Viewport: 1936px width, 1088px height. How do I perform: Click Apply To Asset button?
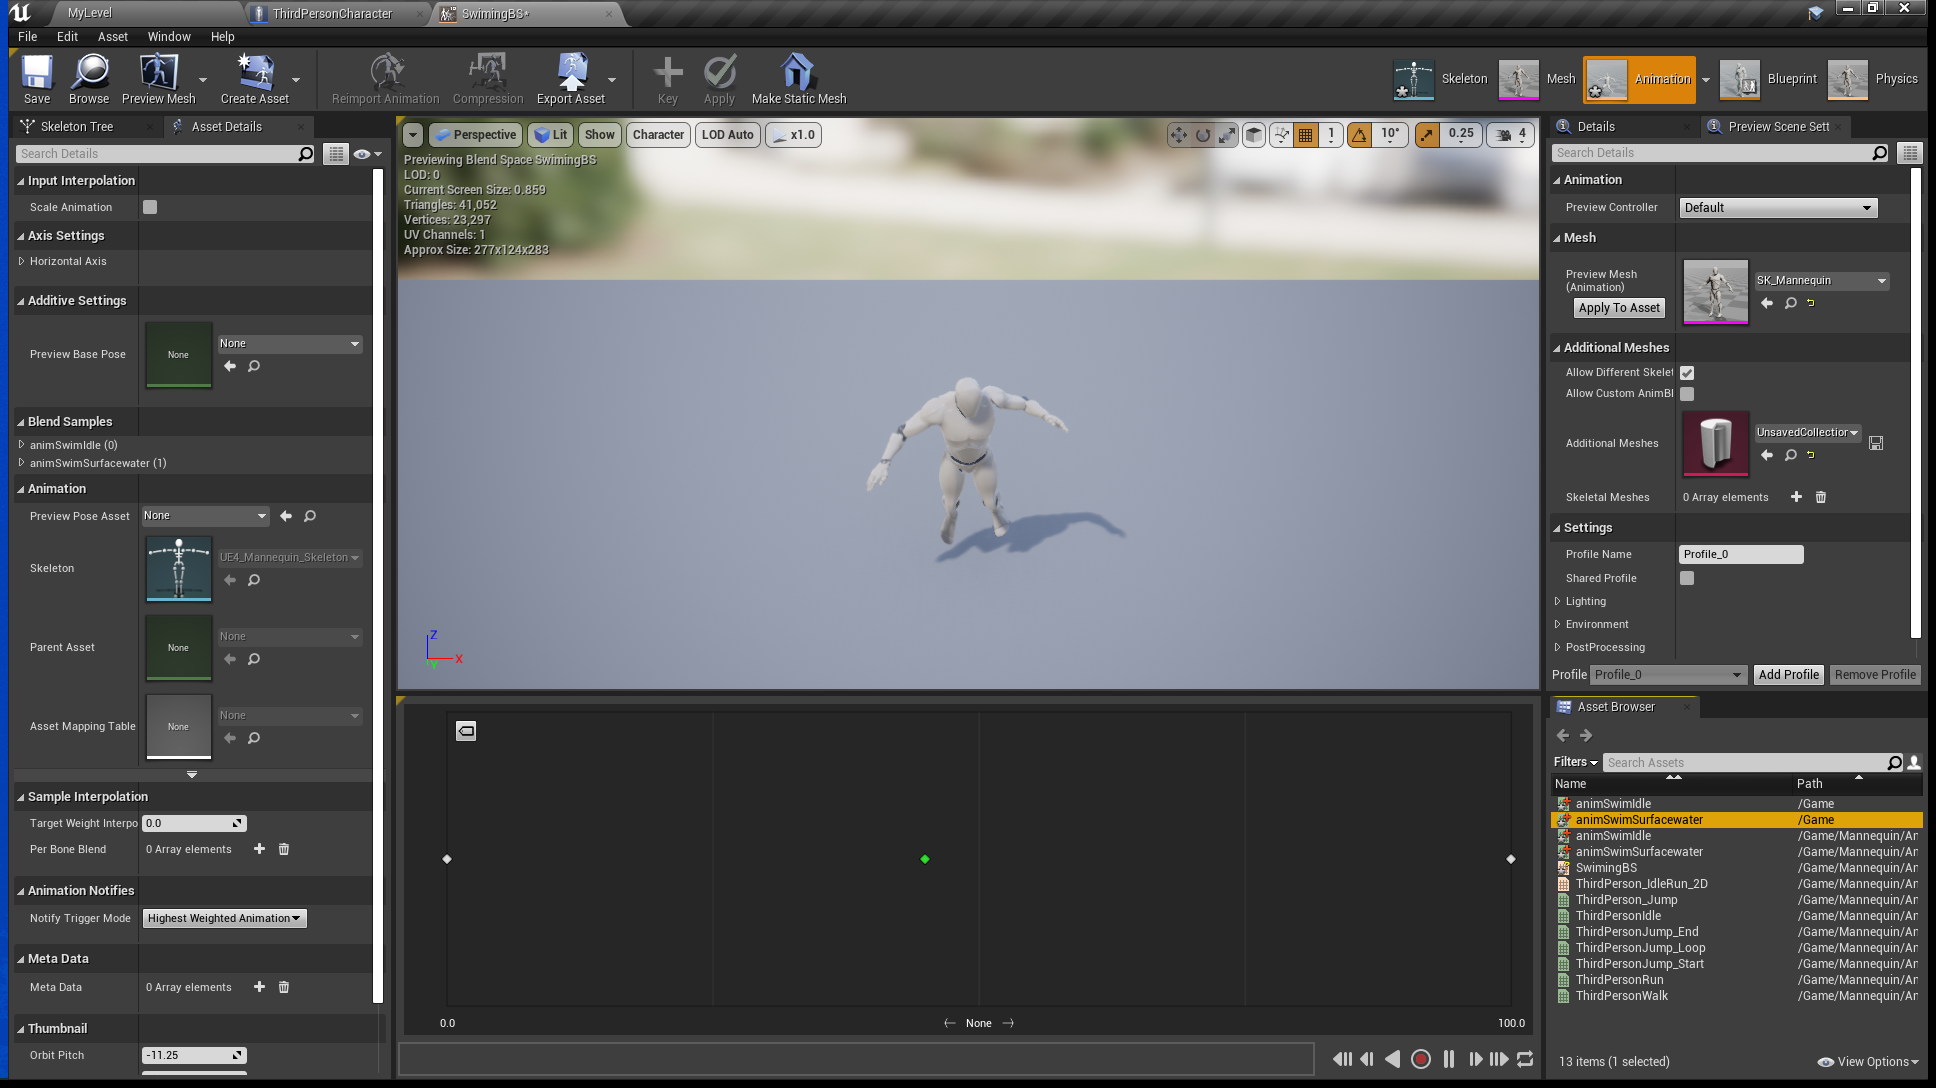point(1618,307)
